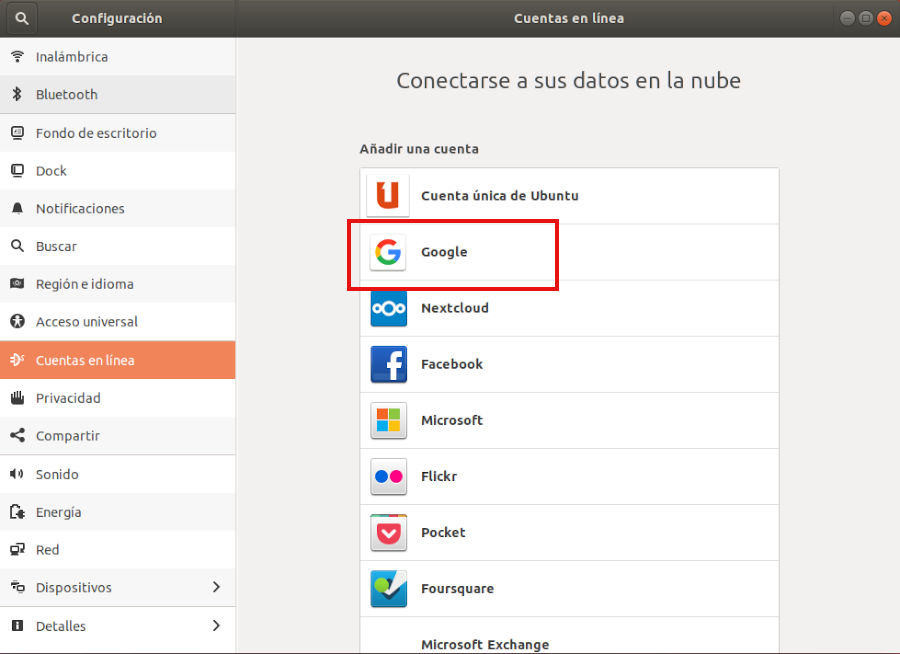Select Acceso universal label
This screenshot has height=654, width=900.
[x=87, y=322]
